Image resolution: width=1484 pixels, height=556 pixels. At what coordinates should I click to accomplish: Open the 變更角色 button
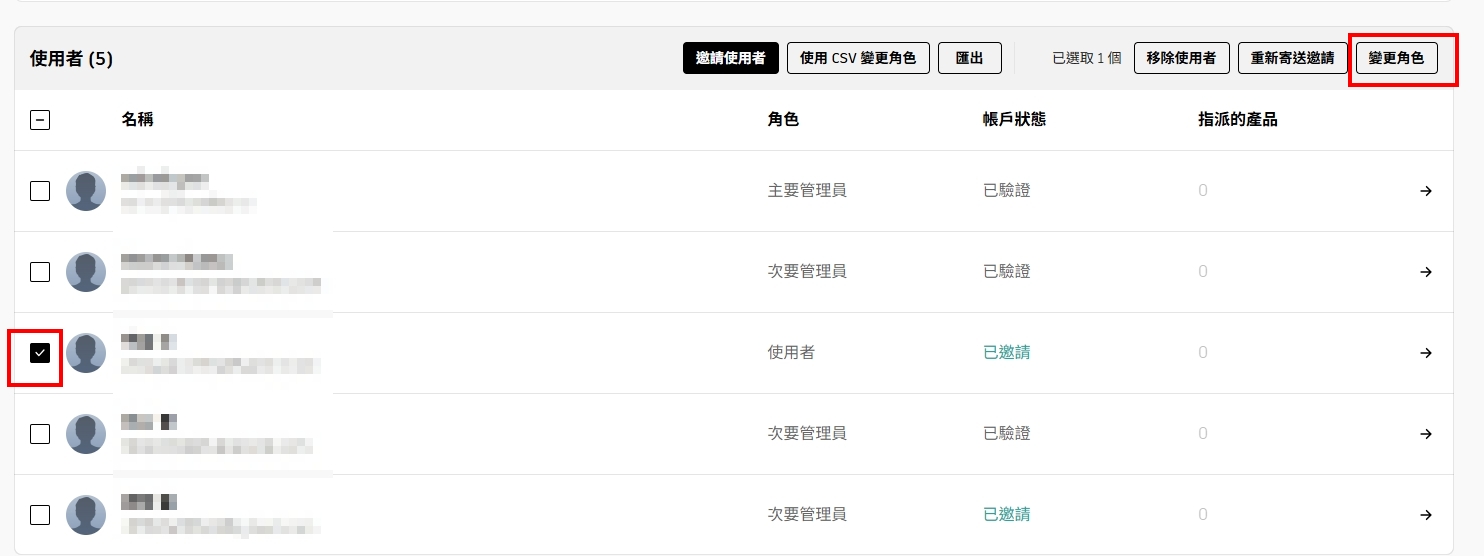point(1396,58)
